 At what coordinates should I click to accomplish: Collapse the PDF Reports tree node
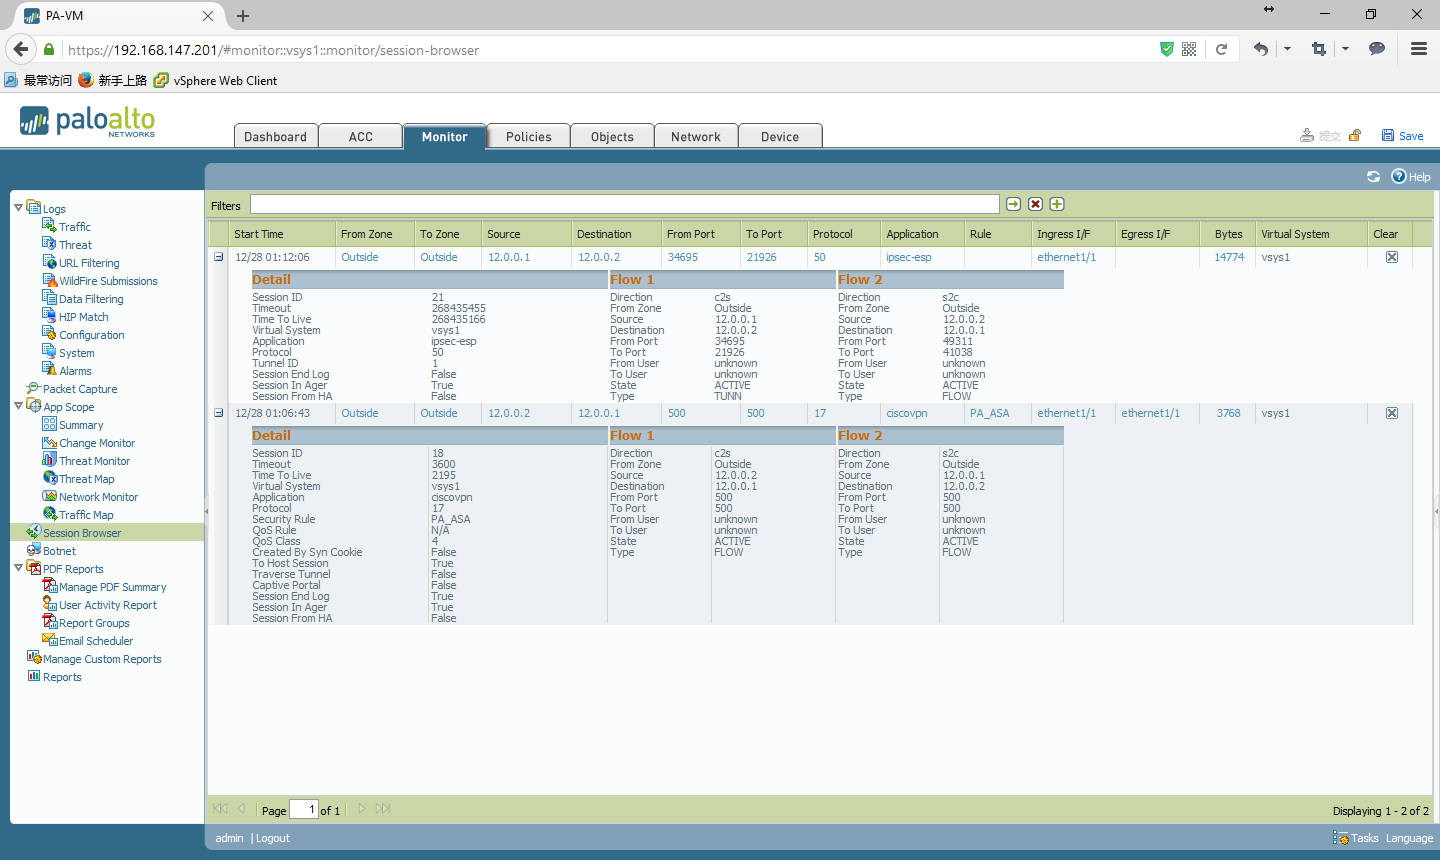tap(18, 568)
